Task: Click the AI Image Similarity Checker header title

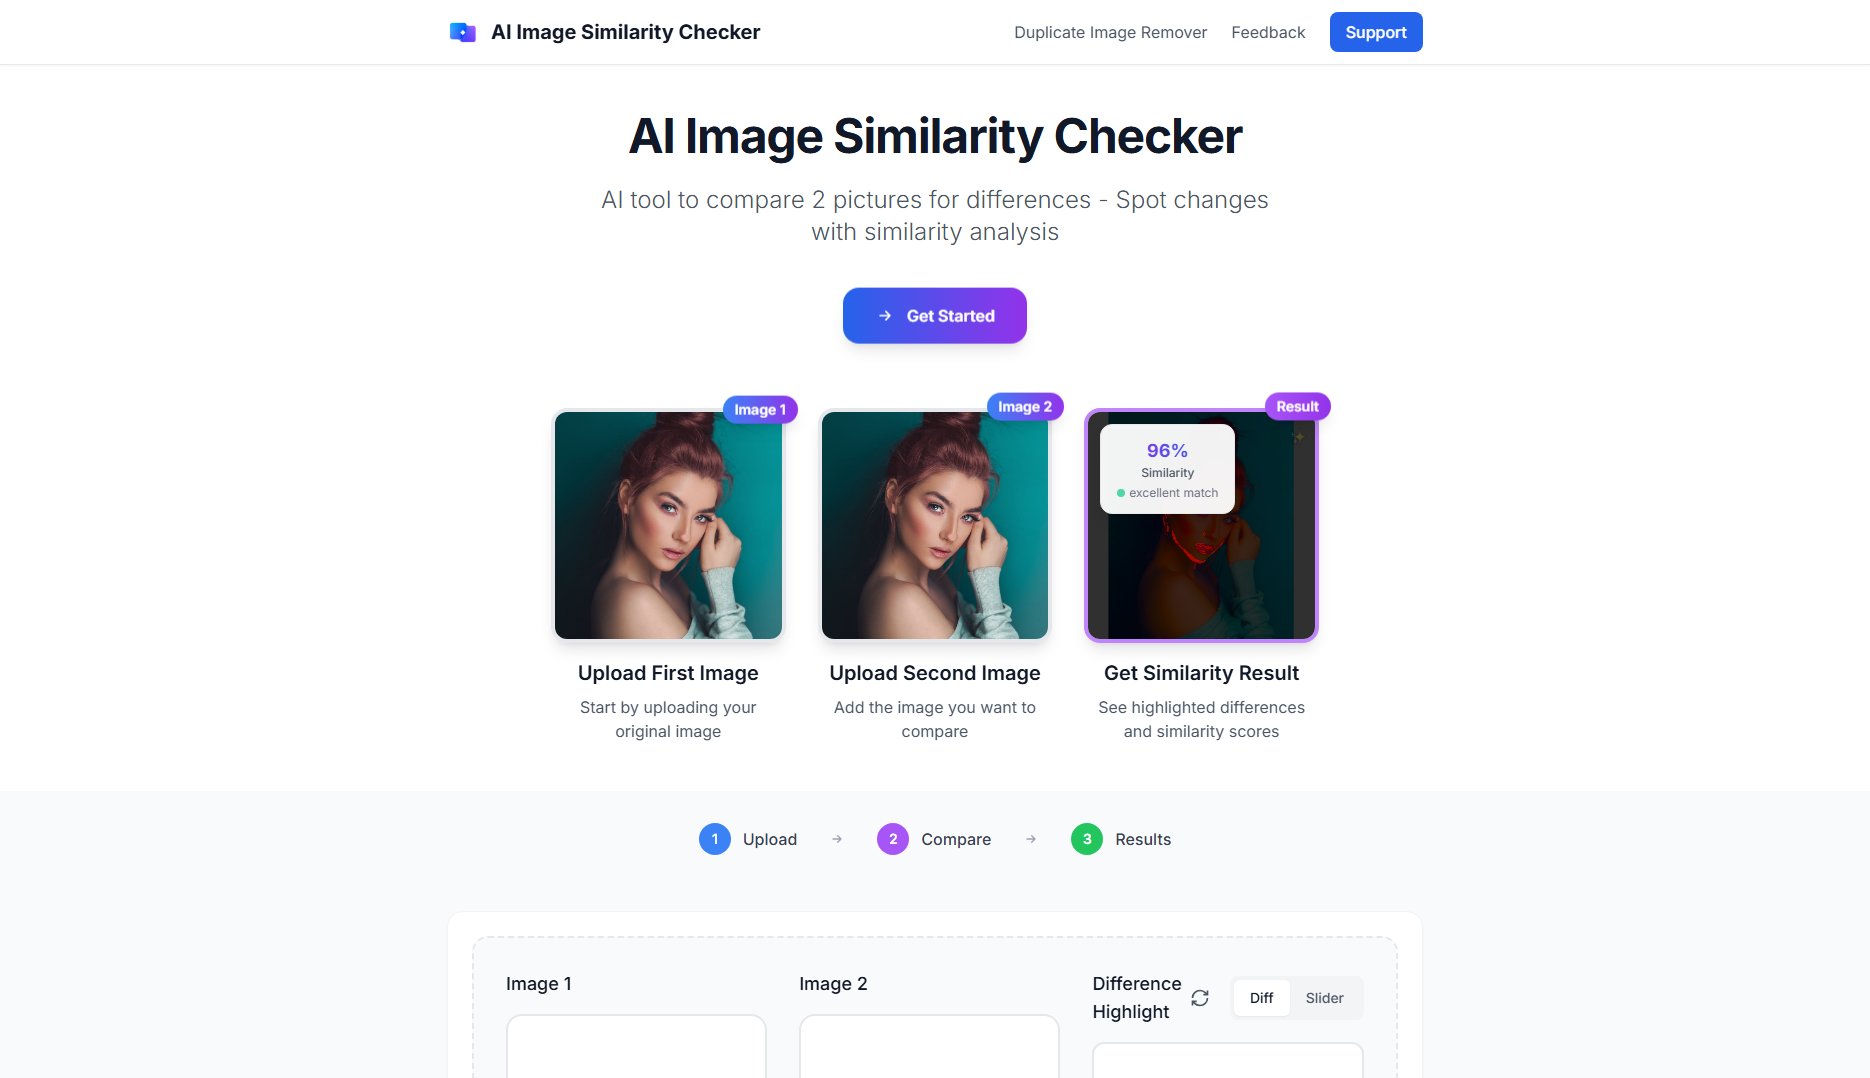Action: tap(625, 32)
